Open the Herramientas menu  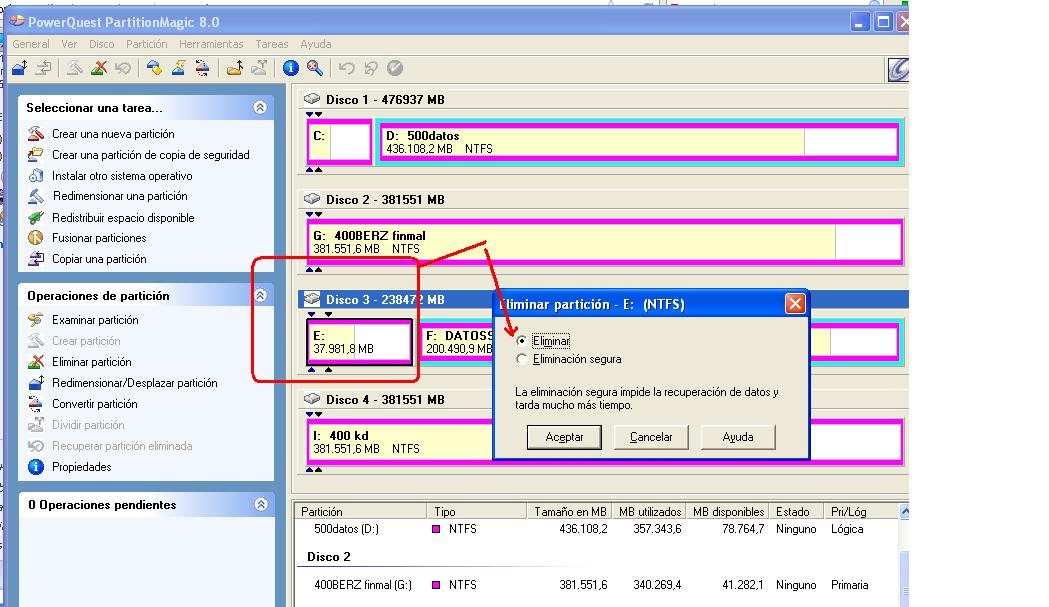pyautogui.click(x=211, y=44)
